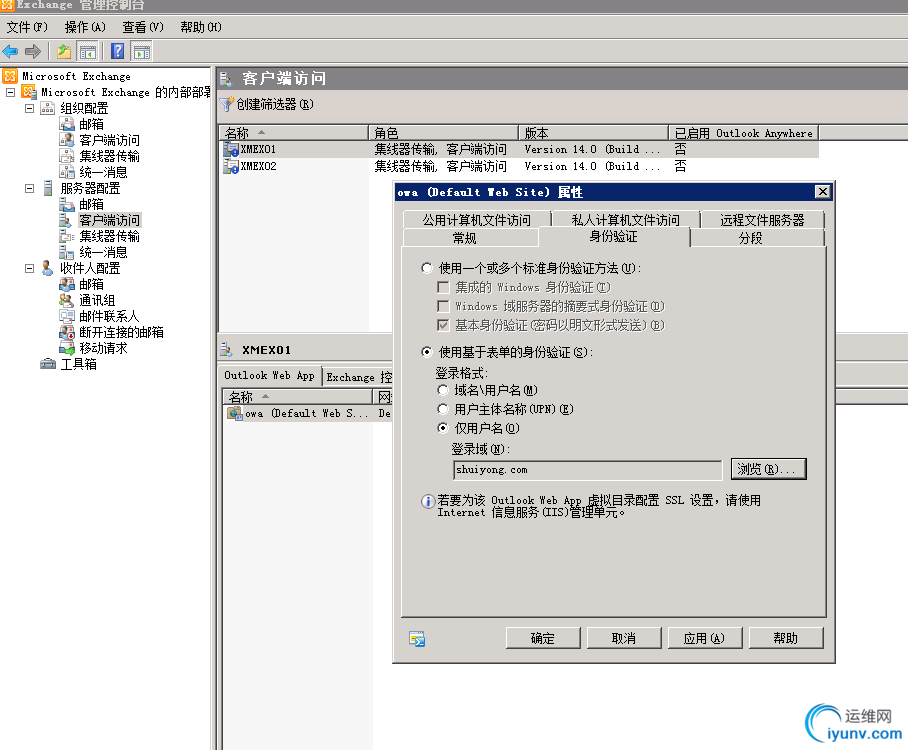Switch to the 常规 tab
Image resolution: width=908 pixels, height=750 pixels.
pos(470,237)
